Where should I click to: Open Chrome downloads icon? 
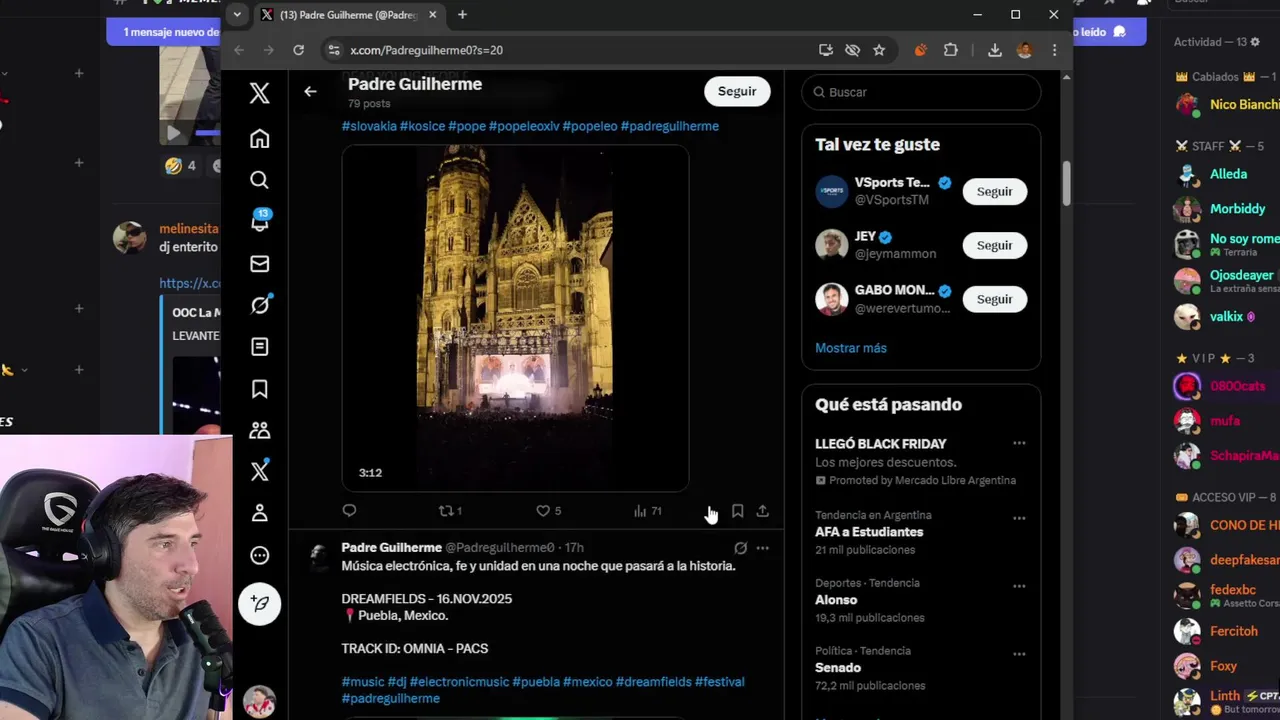(x=995, y=50)
